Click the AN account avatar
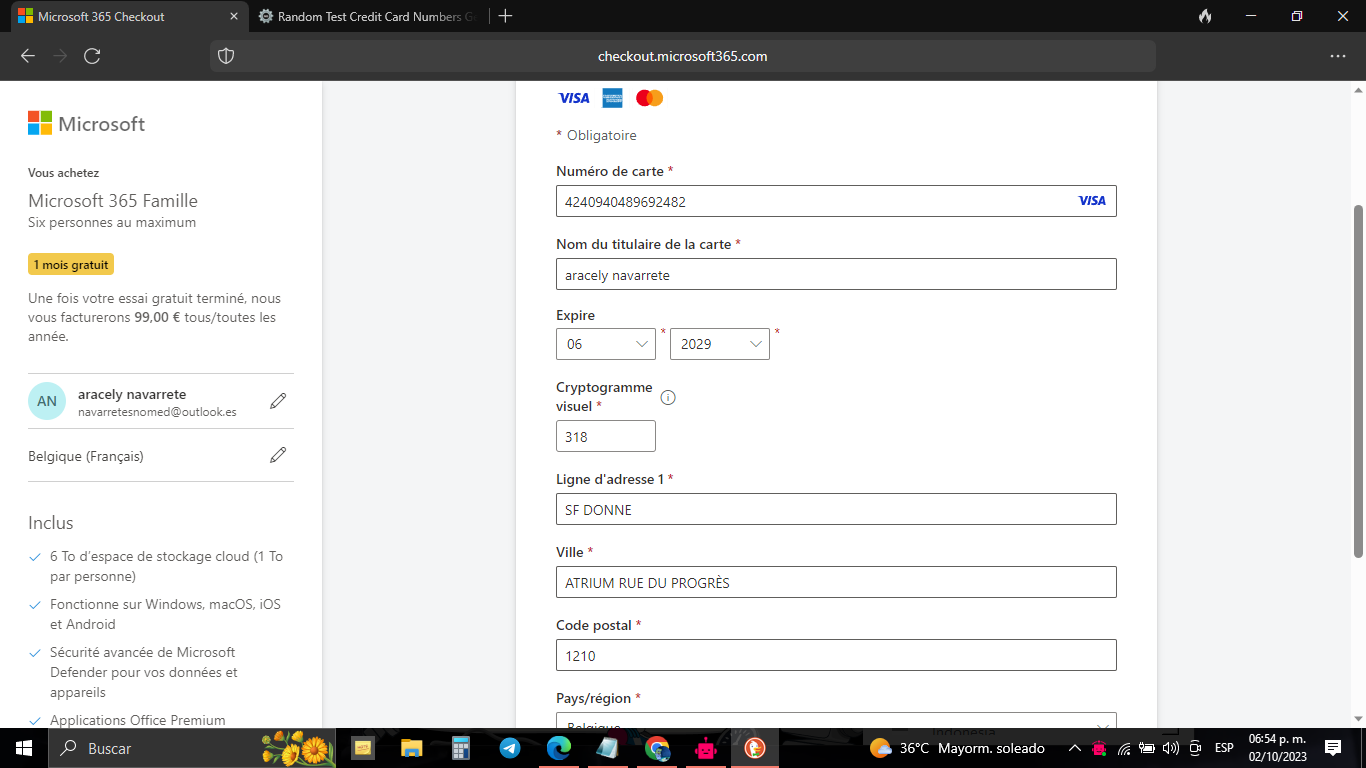Viewport: 1366px width, 768px height. [x=47, y=401]
